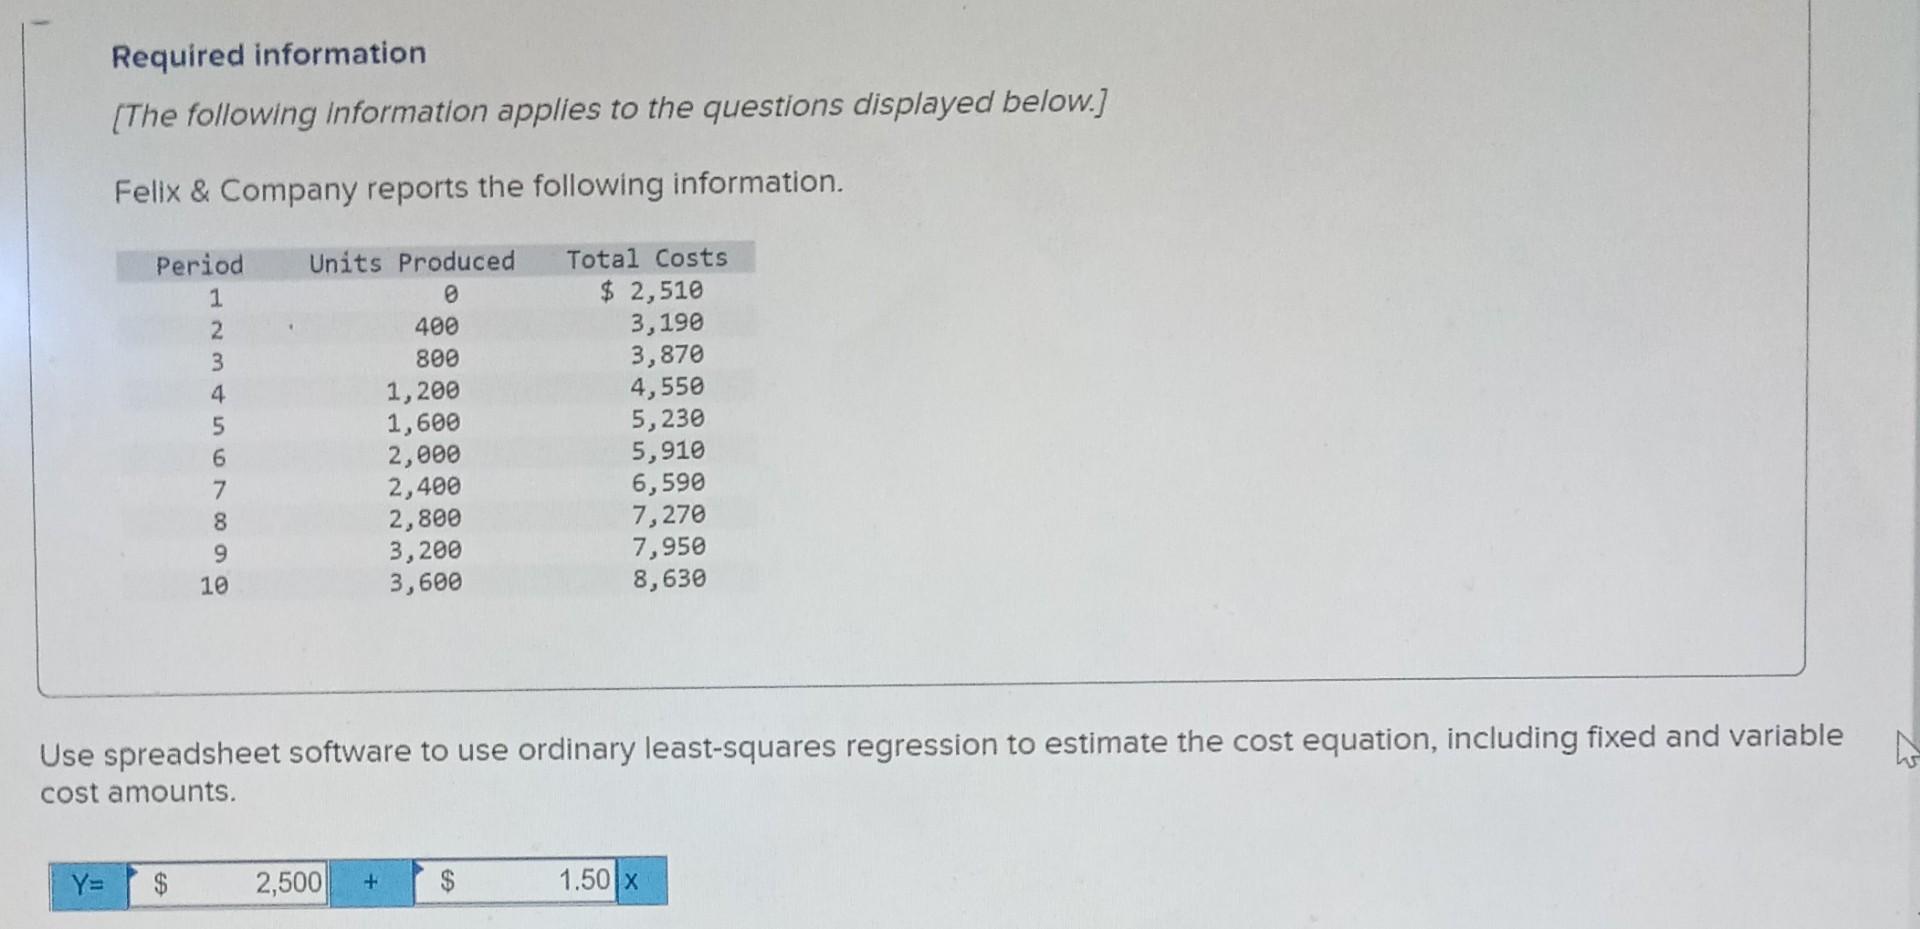Click the Felix & Company sentence text
Screen dimensions: 1920x929
pos(477,186)
